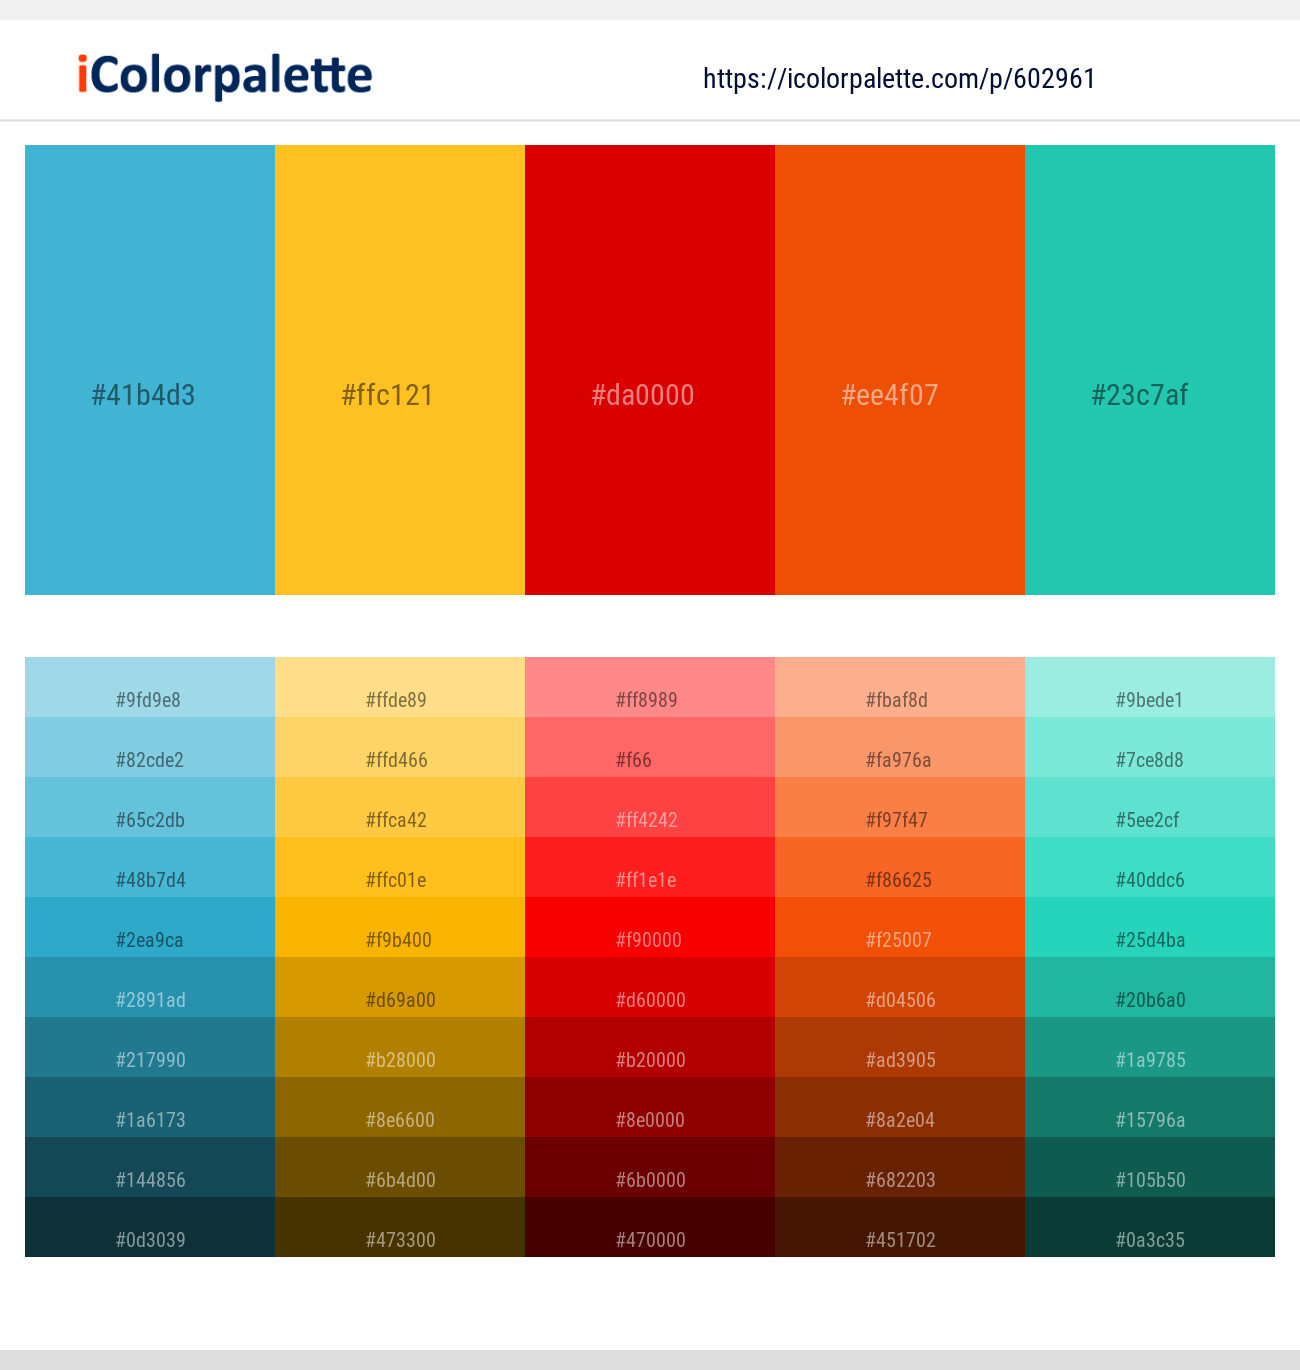Screen dimensions: 1300x1370
Task: Click the olive #6b4d00 shade
Action: tap(400, 1180)
